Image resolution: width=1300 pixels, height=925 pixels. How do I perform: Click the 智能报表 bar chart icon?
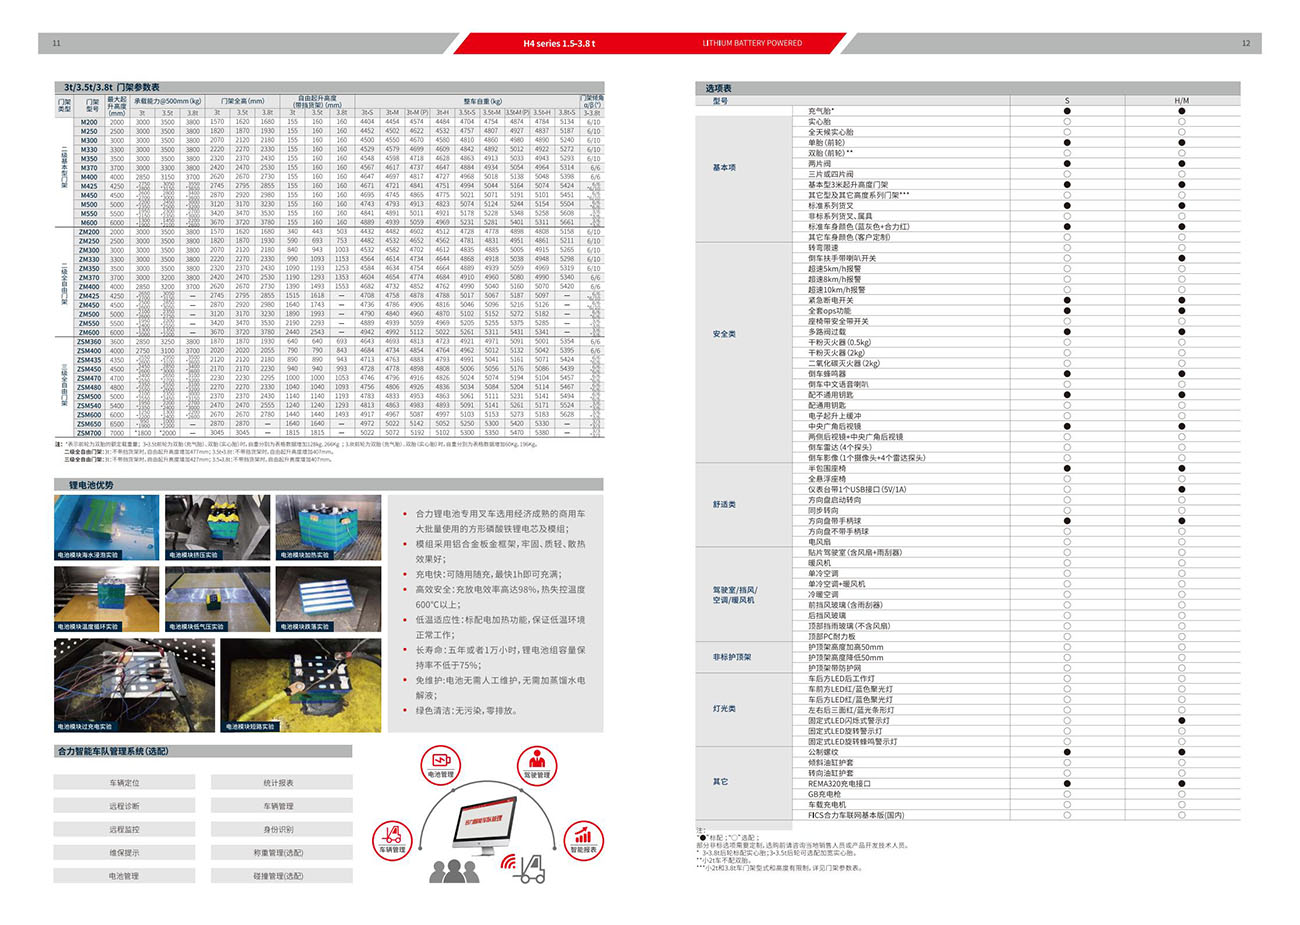pos(583,839)
